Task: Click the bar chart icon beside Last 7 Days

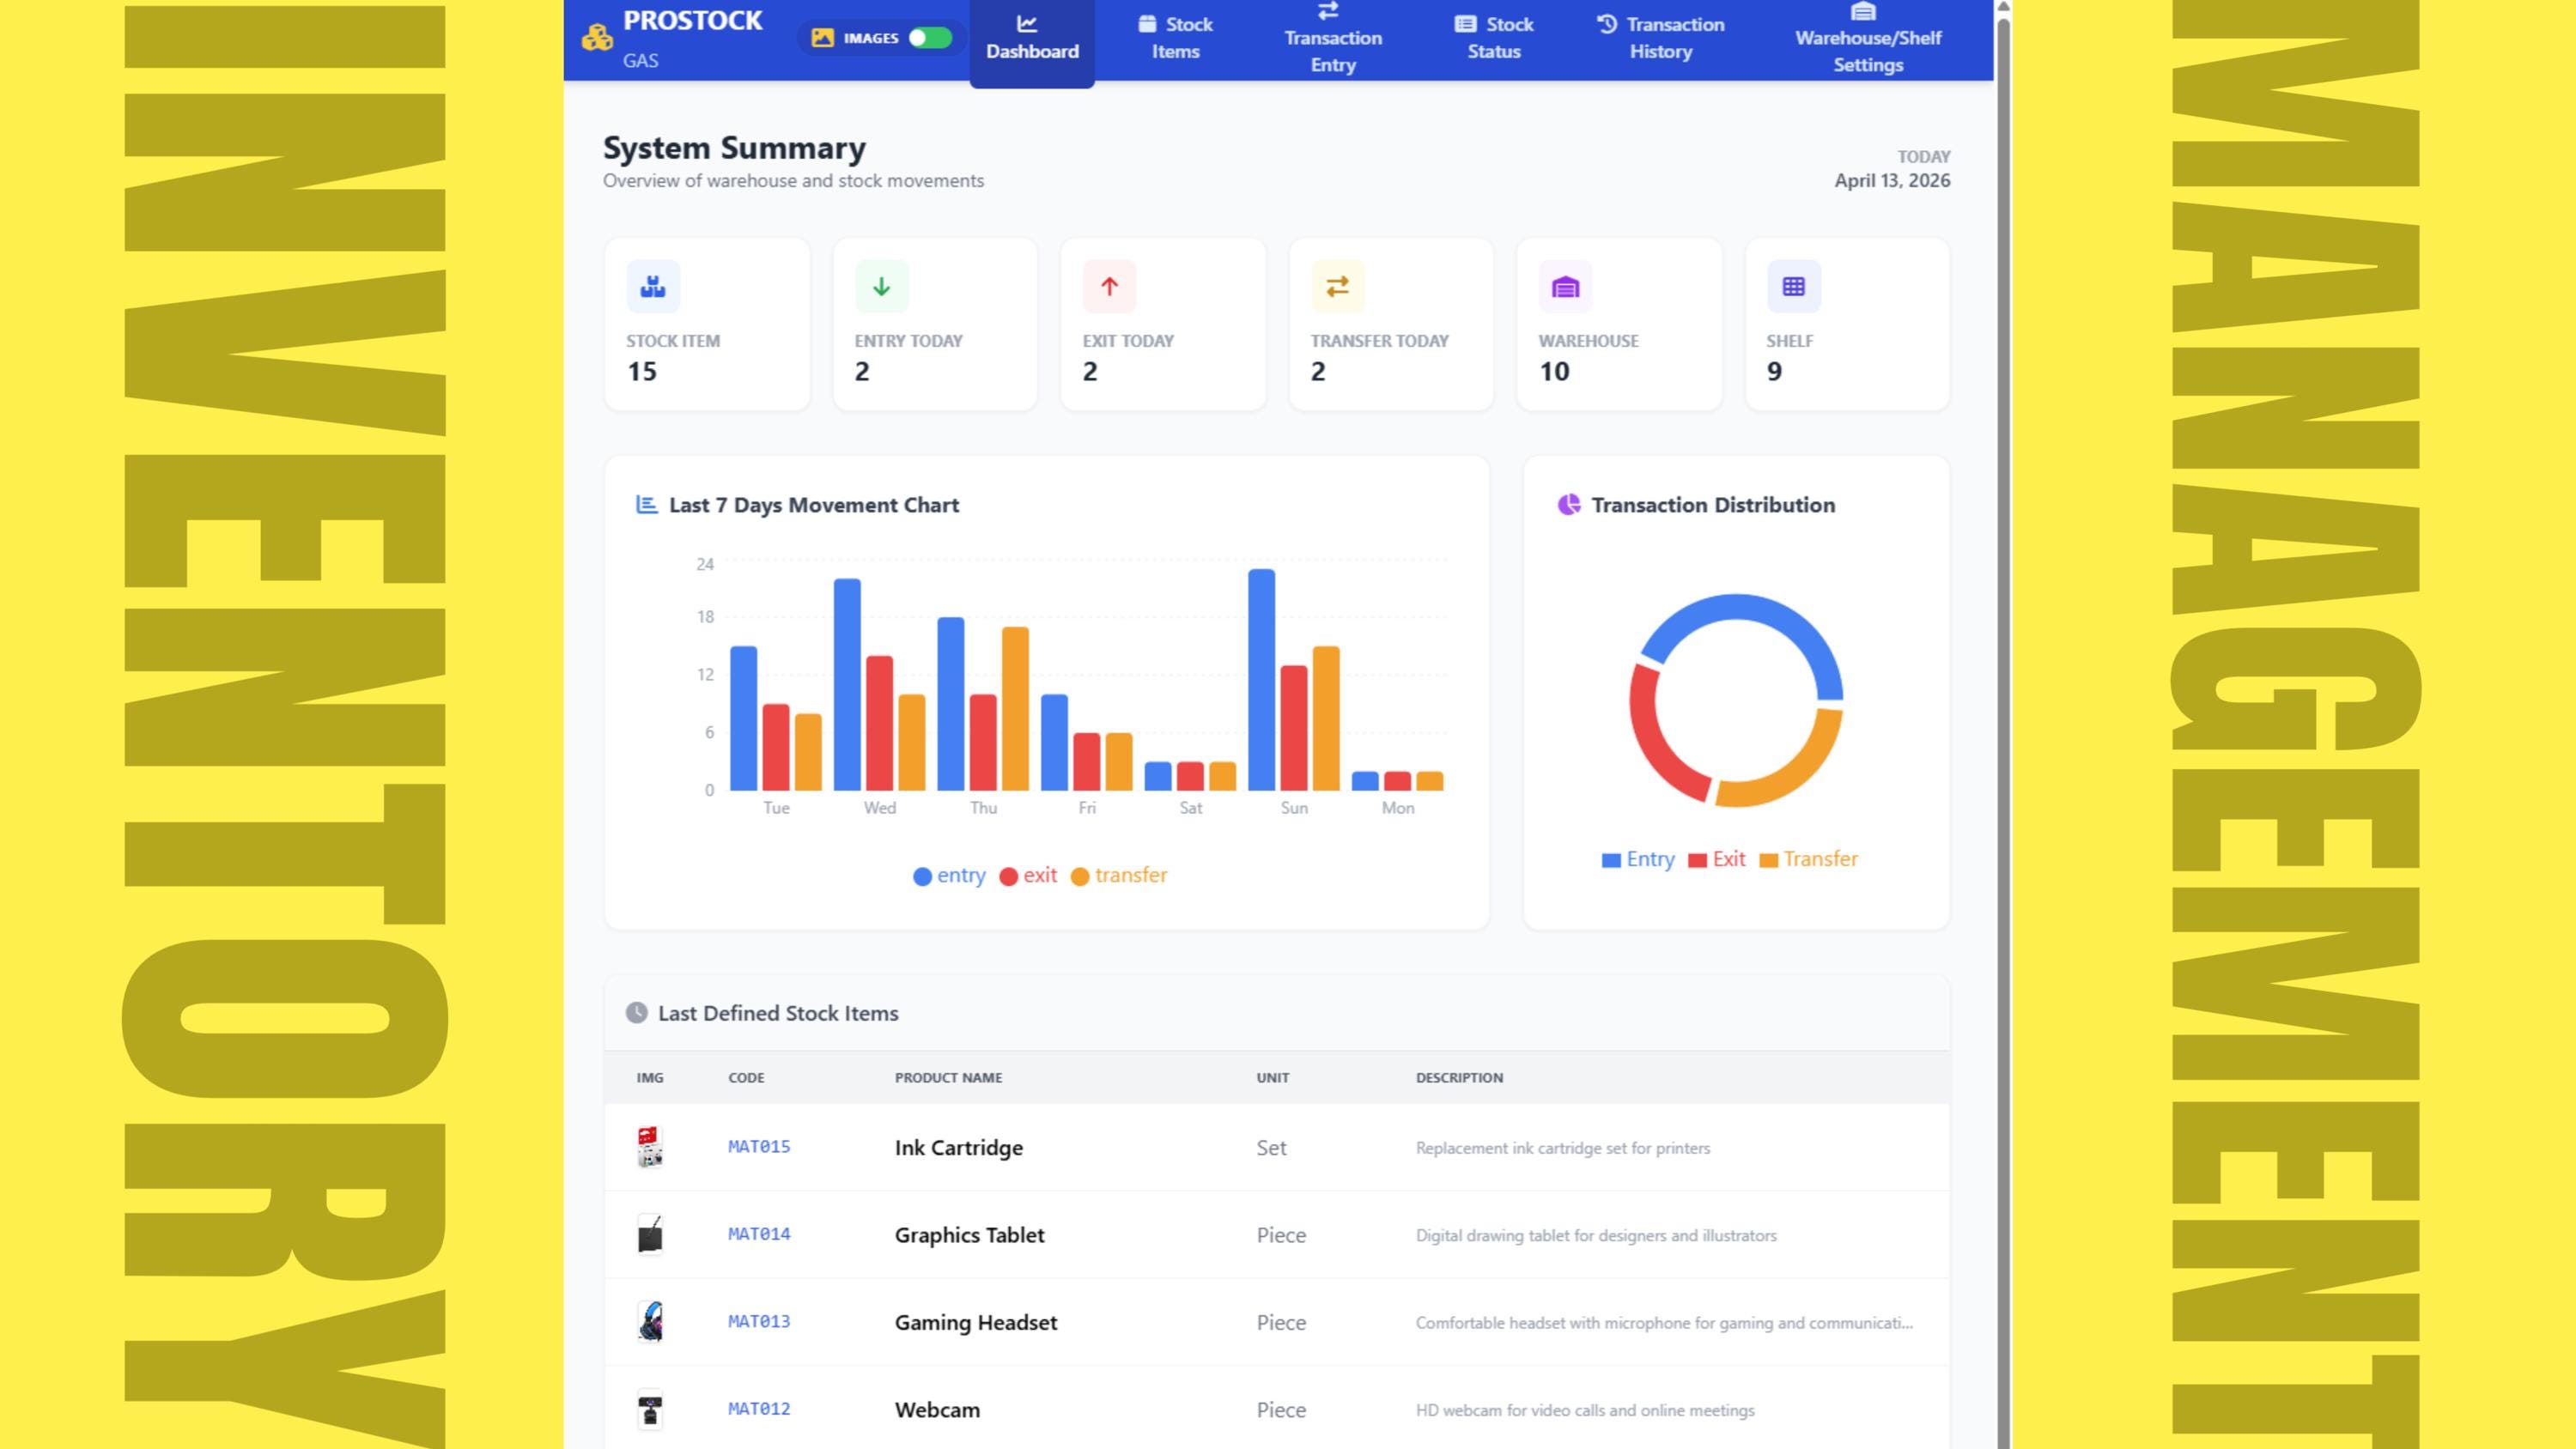Action: (647, 505)
